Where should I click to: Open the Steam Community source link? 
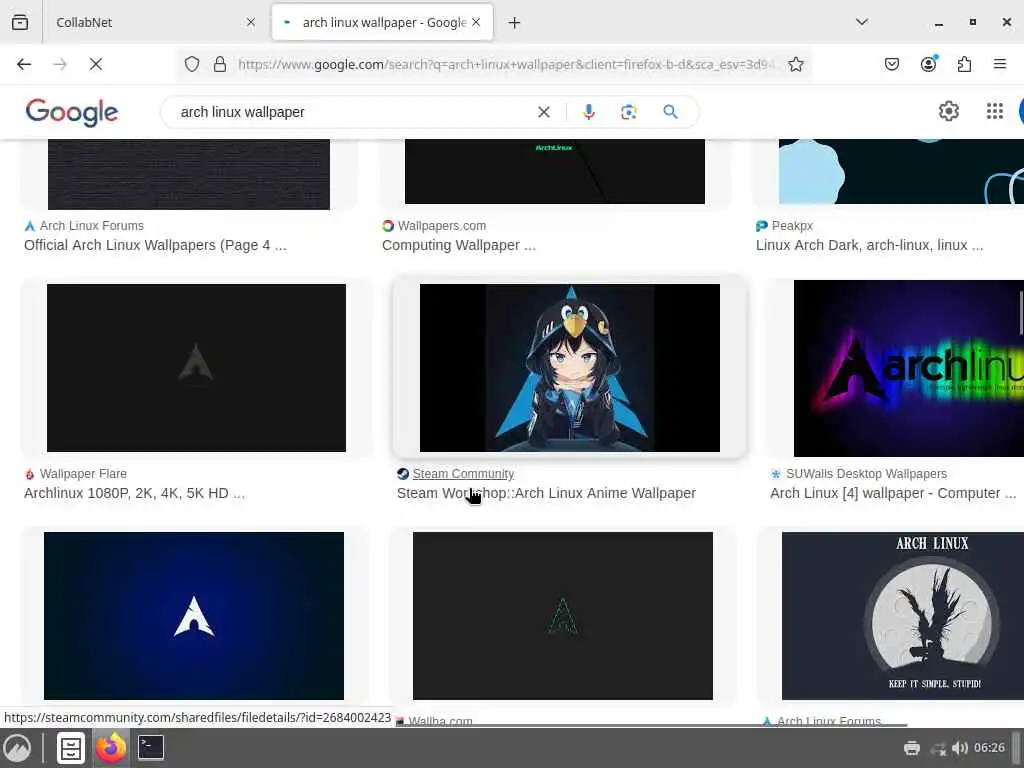(x=463, y=474)
